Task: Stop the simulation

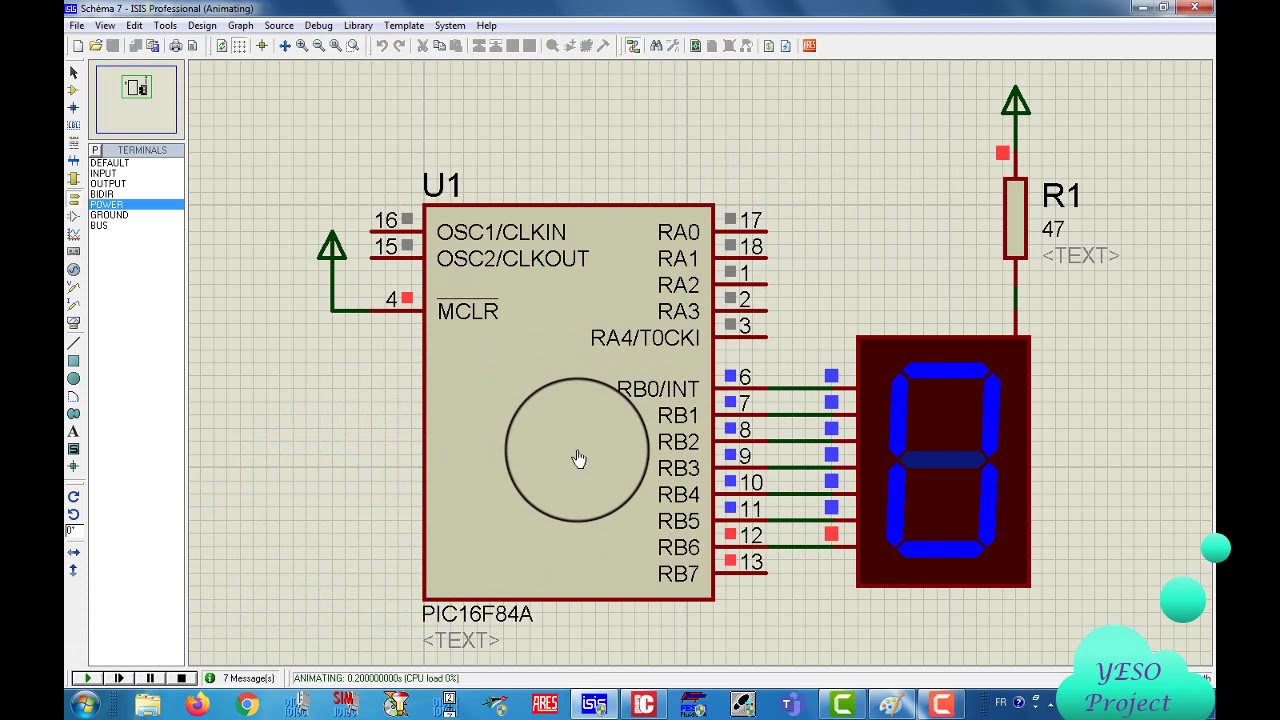Action: [181, 678]
